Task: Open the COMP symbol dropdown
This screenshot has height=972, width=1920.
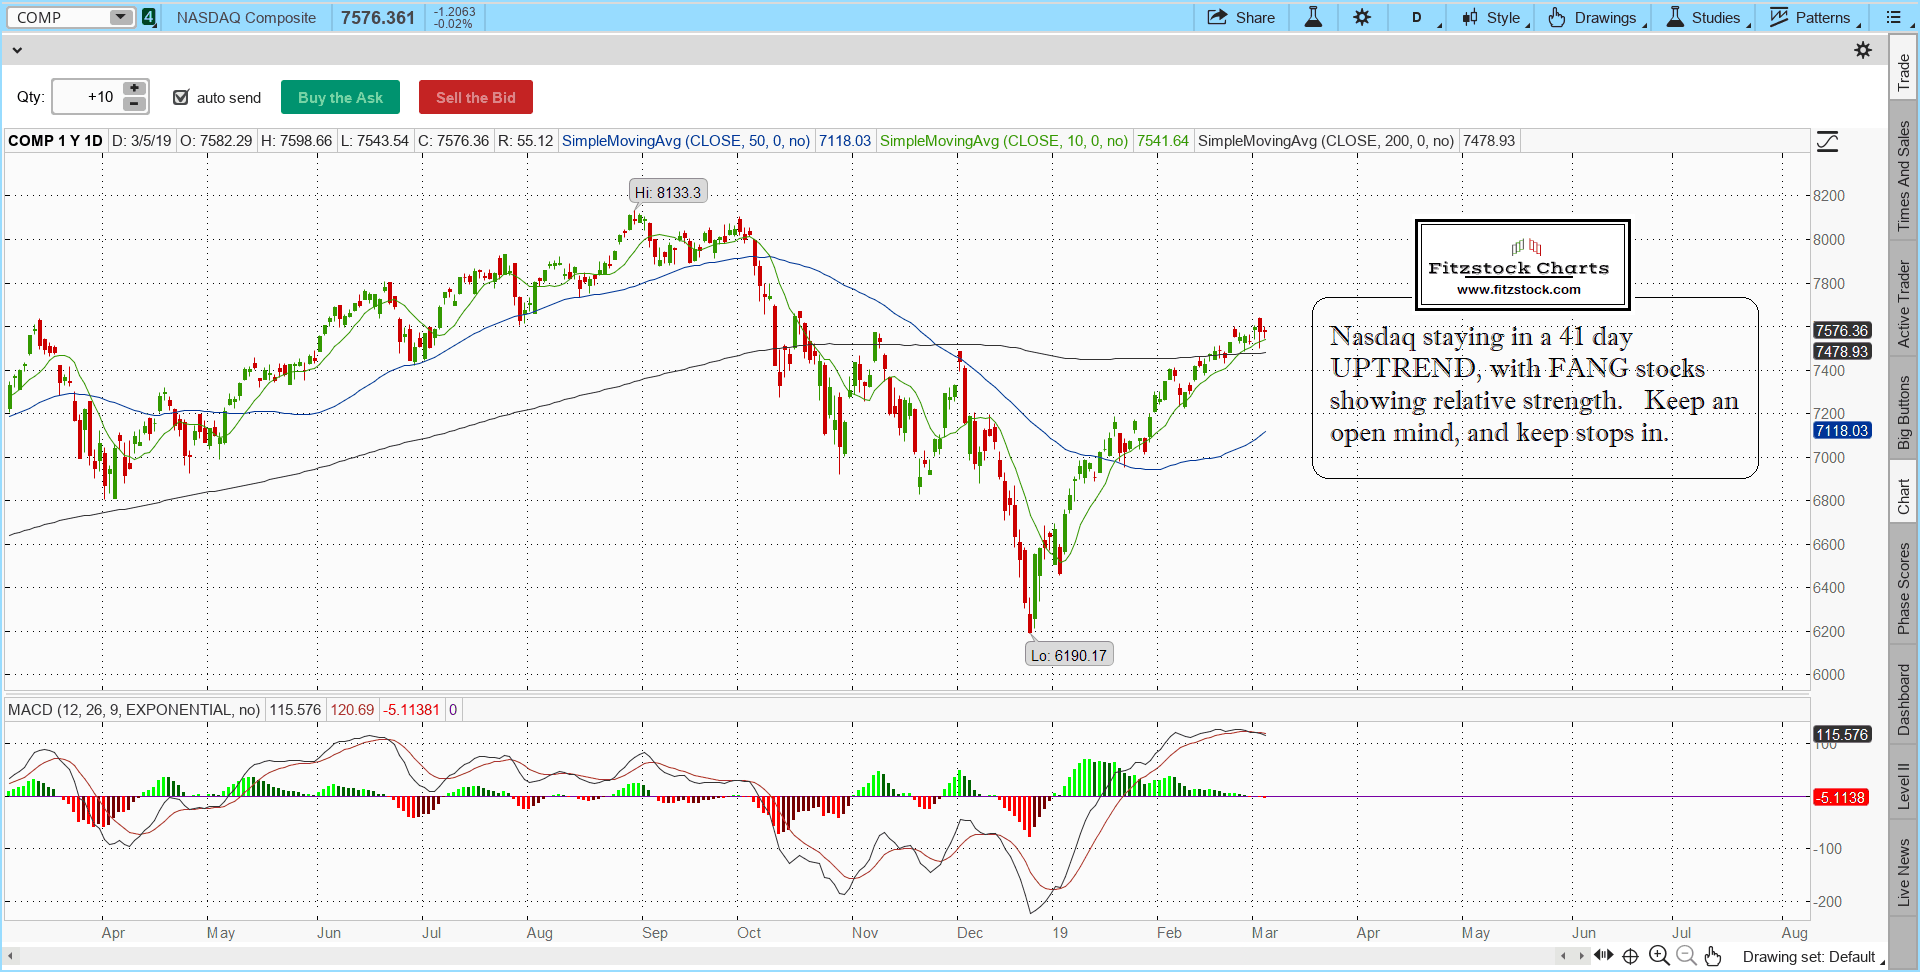Action: click(x=120, y=17)
